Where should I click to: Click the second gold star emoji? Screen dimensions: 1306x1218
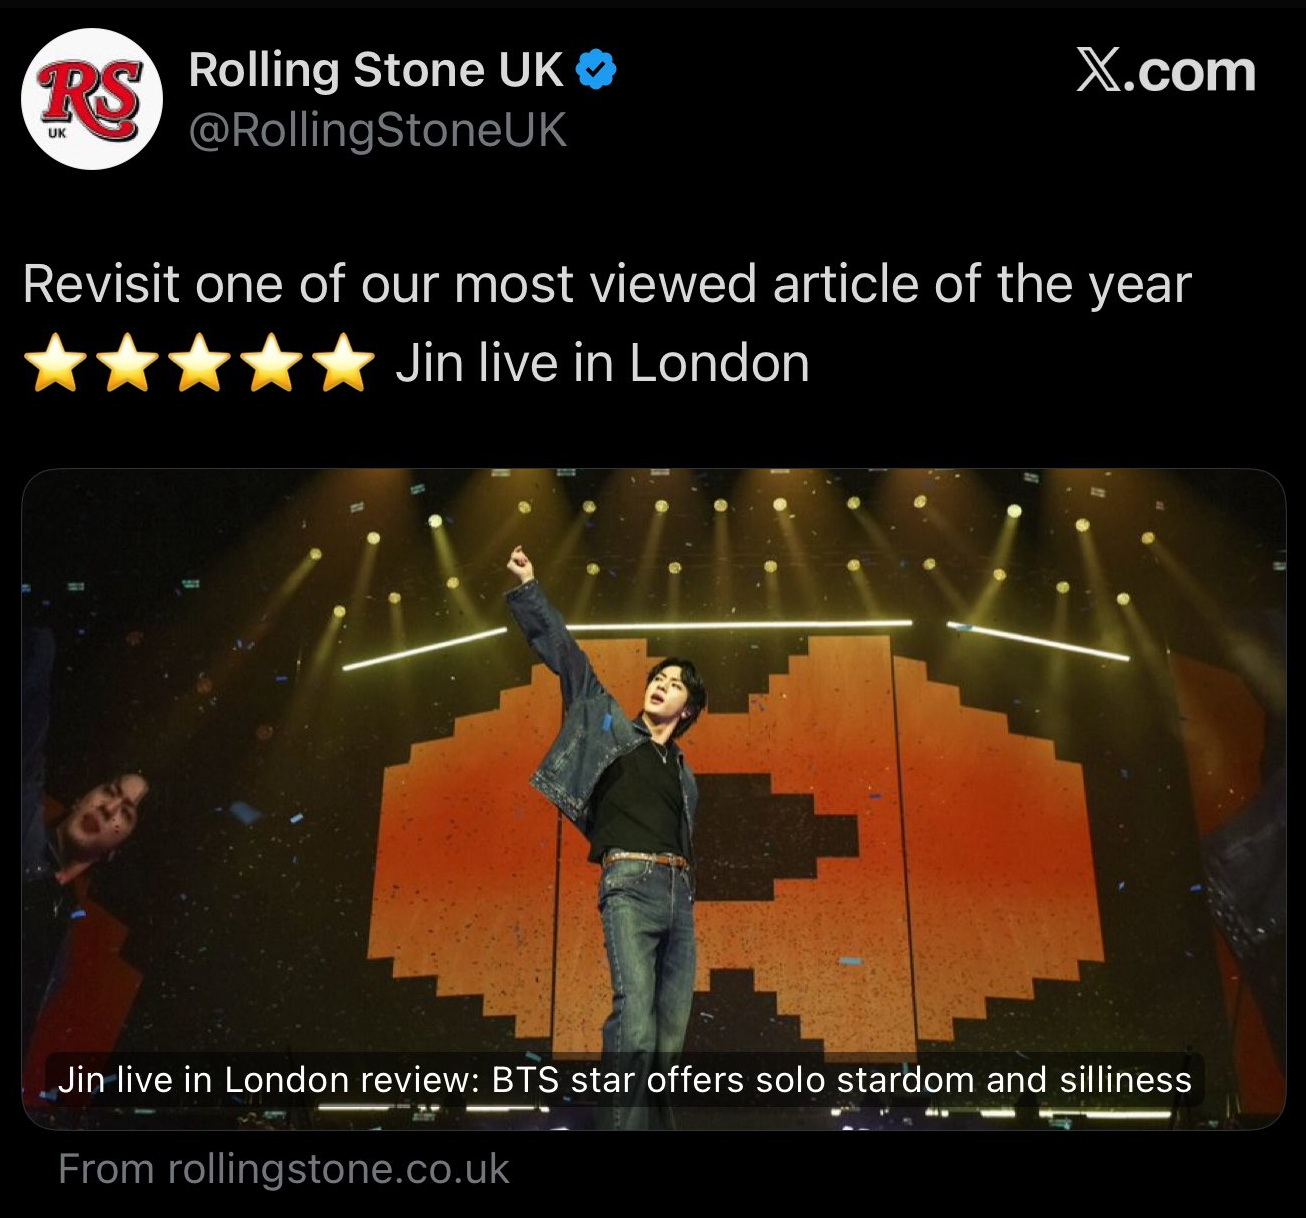(128, 363)
